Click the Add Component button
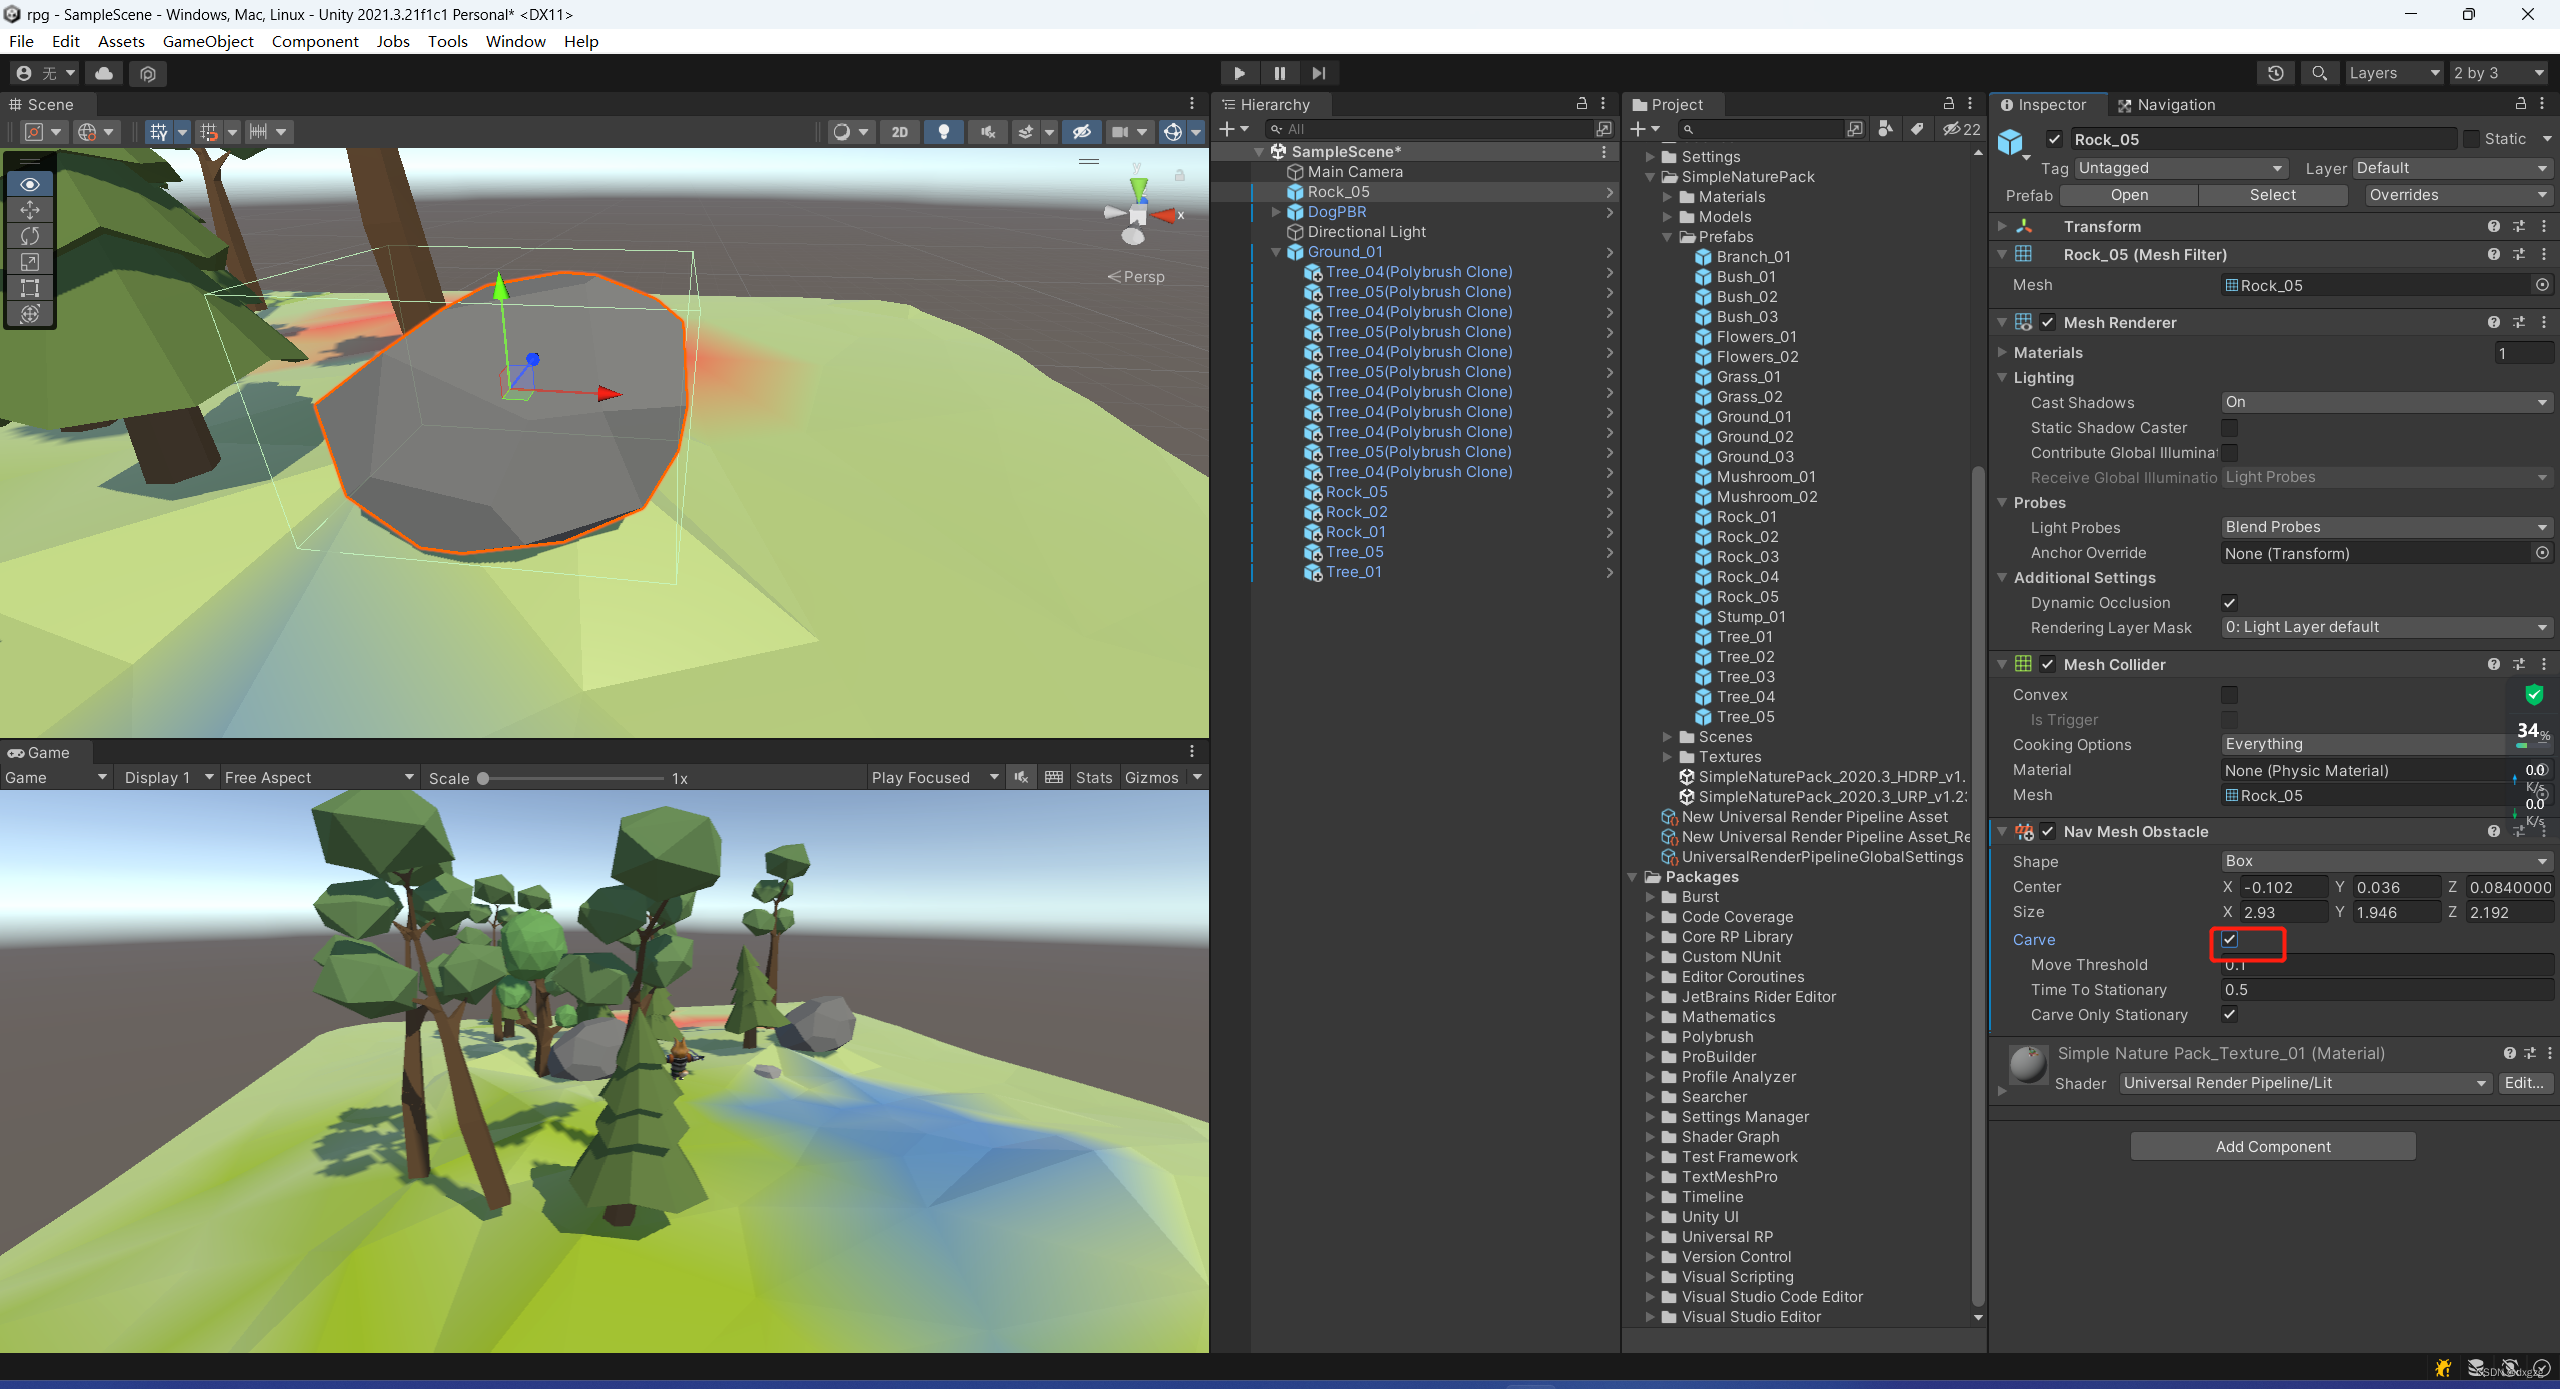This screenshot has height=1389, width=2560. pos(2271,1146)
